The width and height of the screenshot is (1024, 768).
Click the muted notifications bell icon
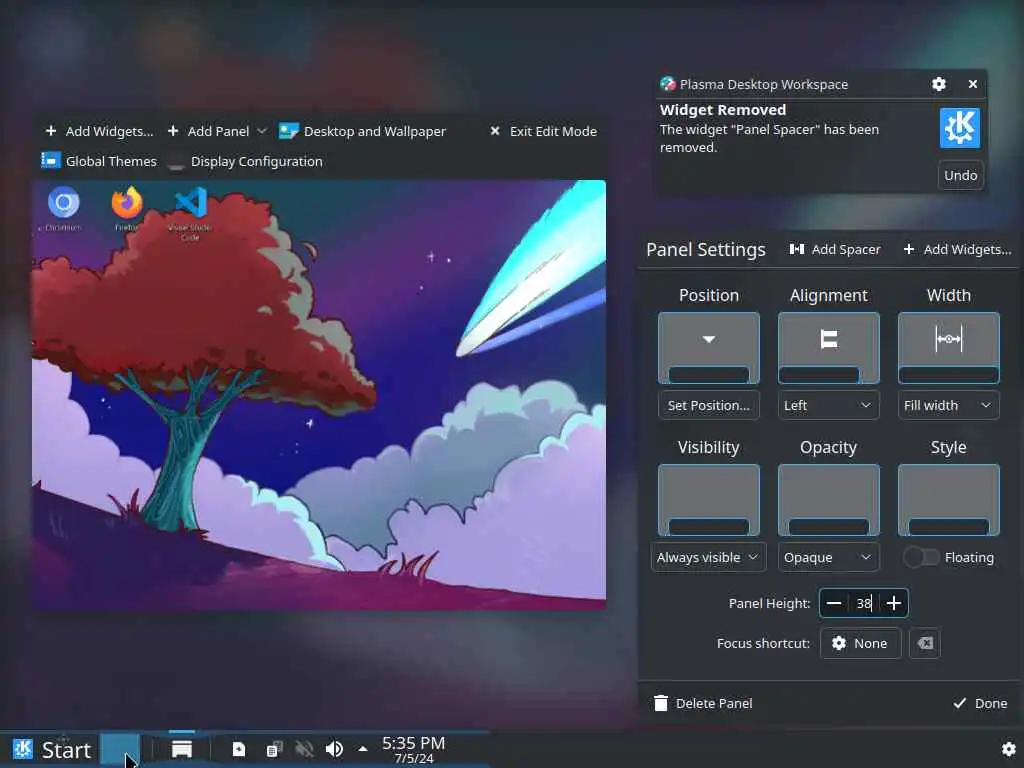[x=304, y=750]
